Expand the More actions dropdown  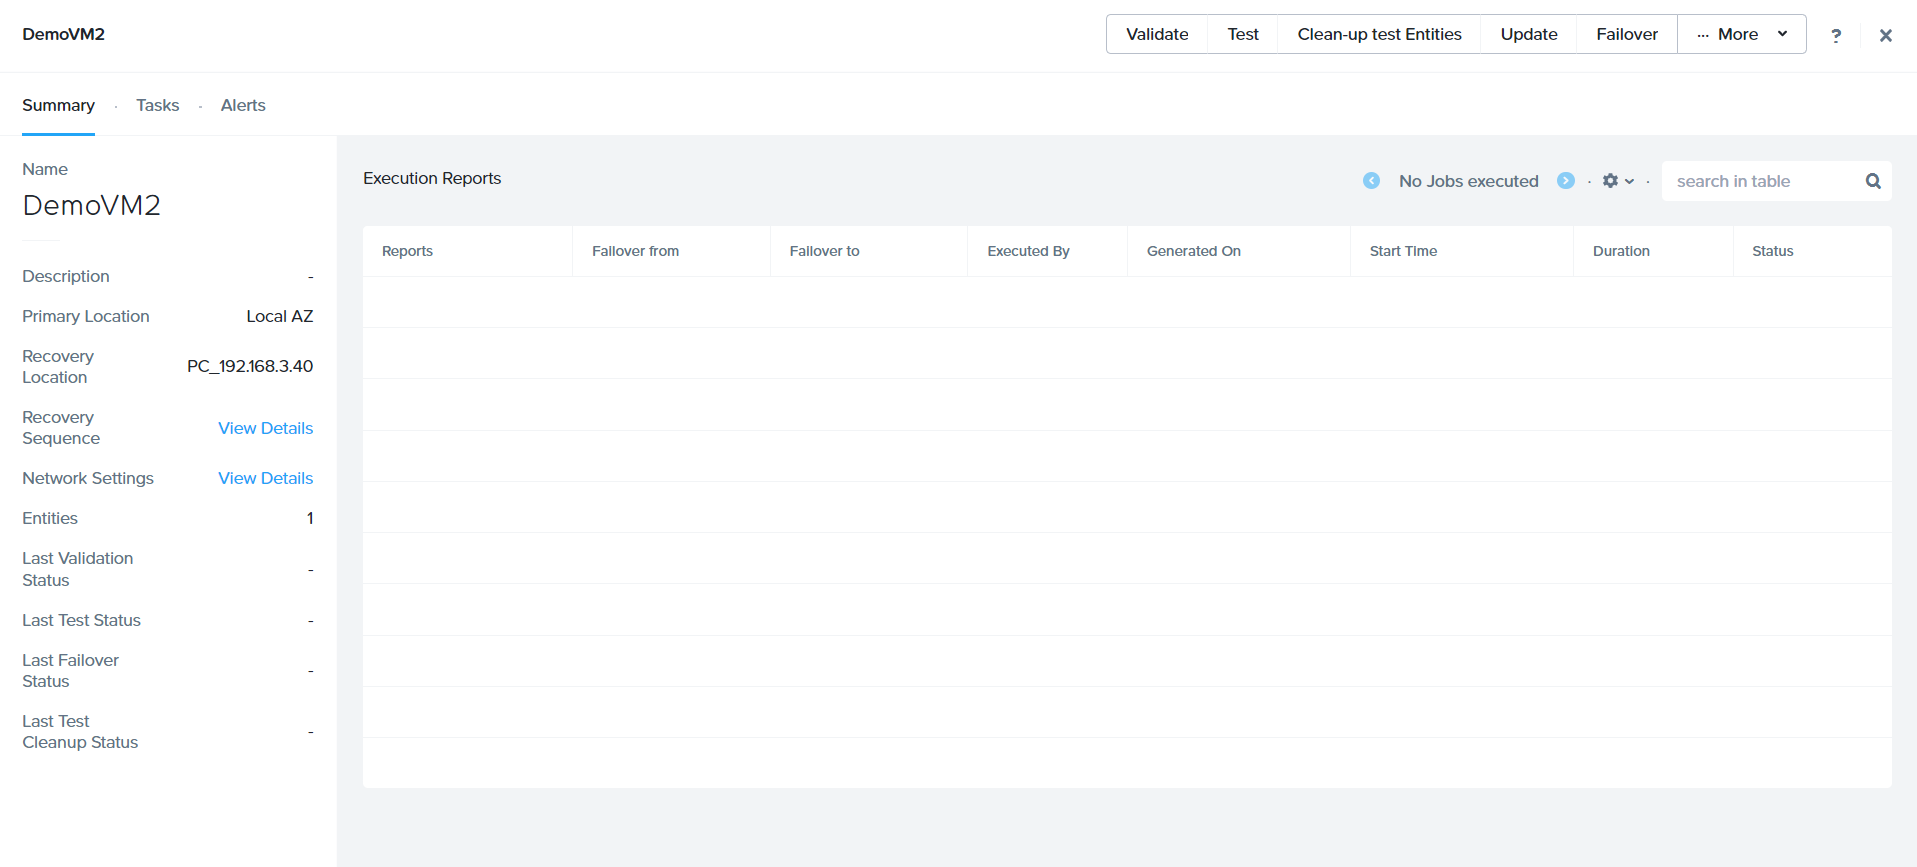click(x=1741, y=34)
